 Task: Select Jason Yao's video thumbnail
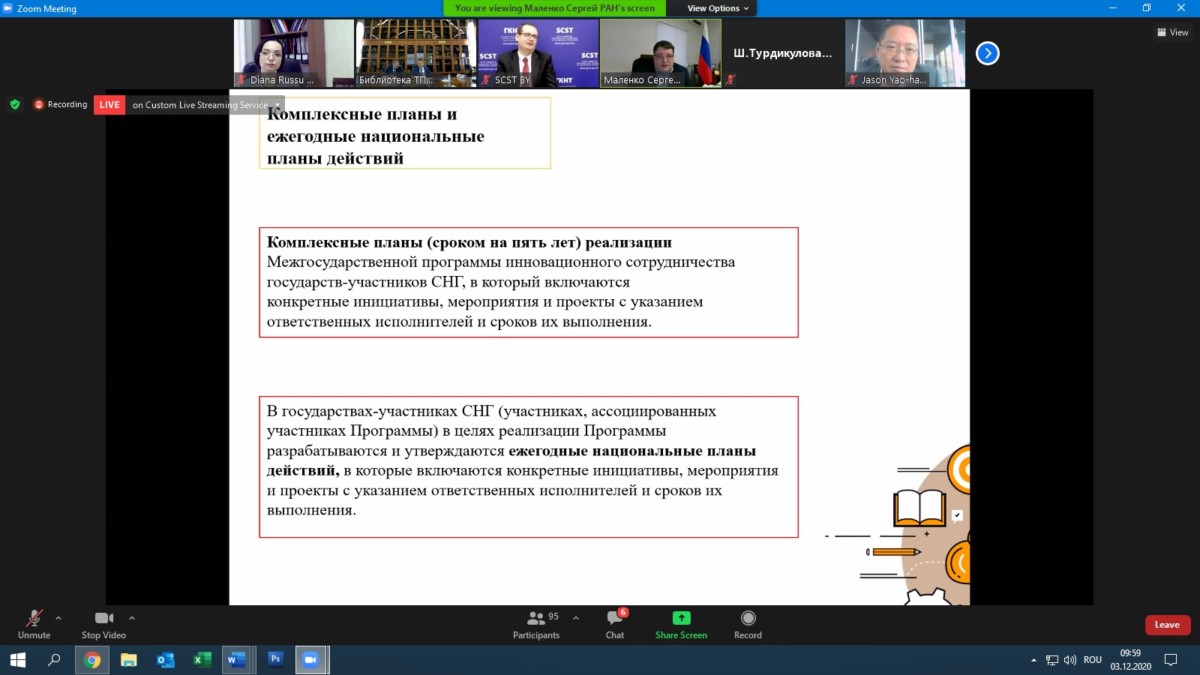[x=905, y=53]
